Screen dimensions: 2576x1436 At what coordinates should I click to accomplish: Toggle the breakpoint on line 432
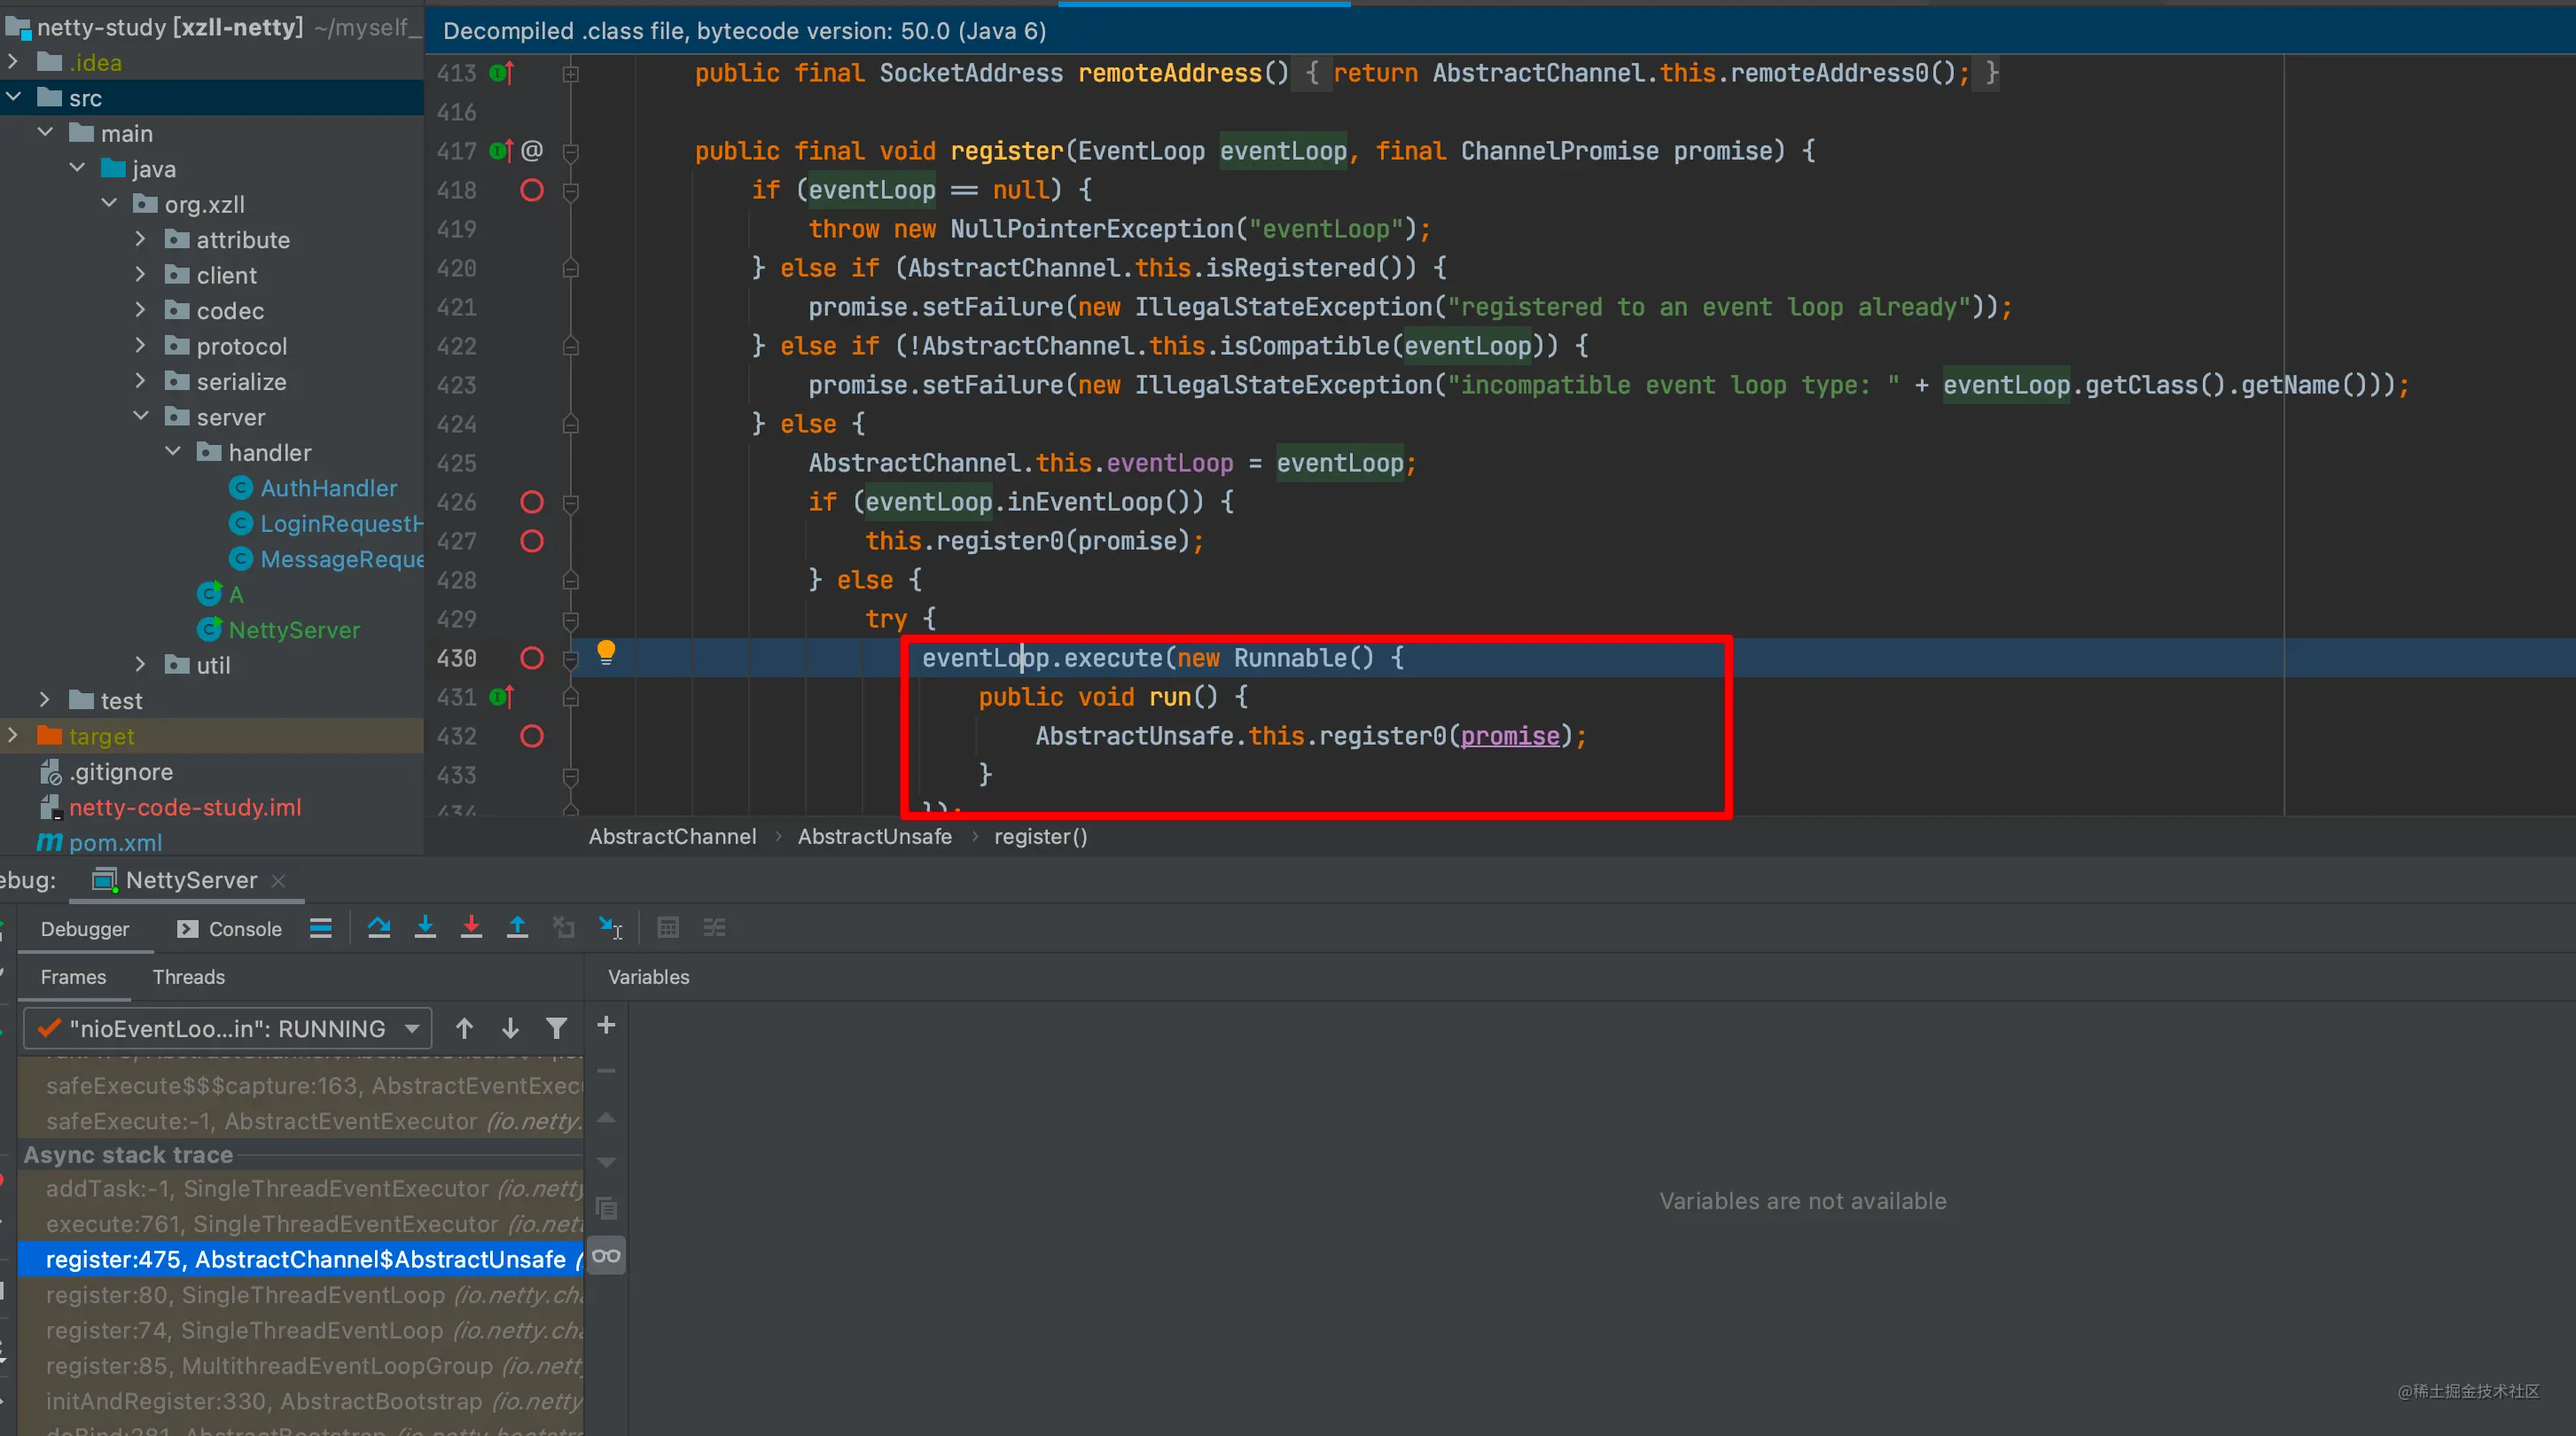(532, 736)
